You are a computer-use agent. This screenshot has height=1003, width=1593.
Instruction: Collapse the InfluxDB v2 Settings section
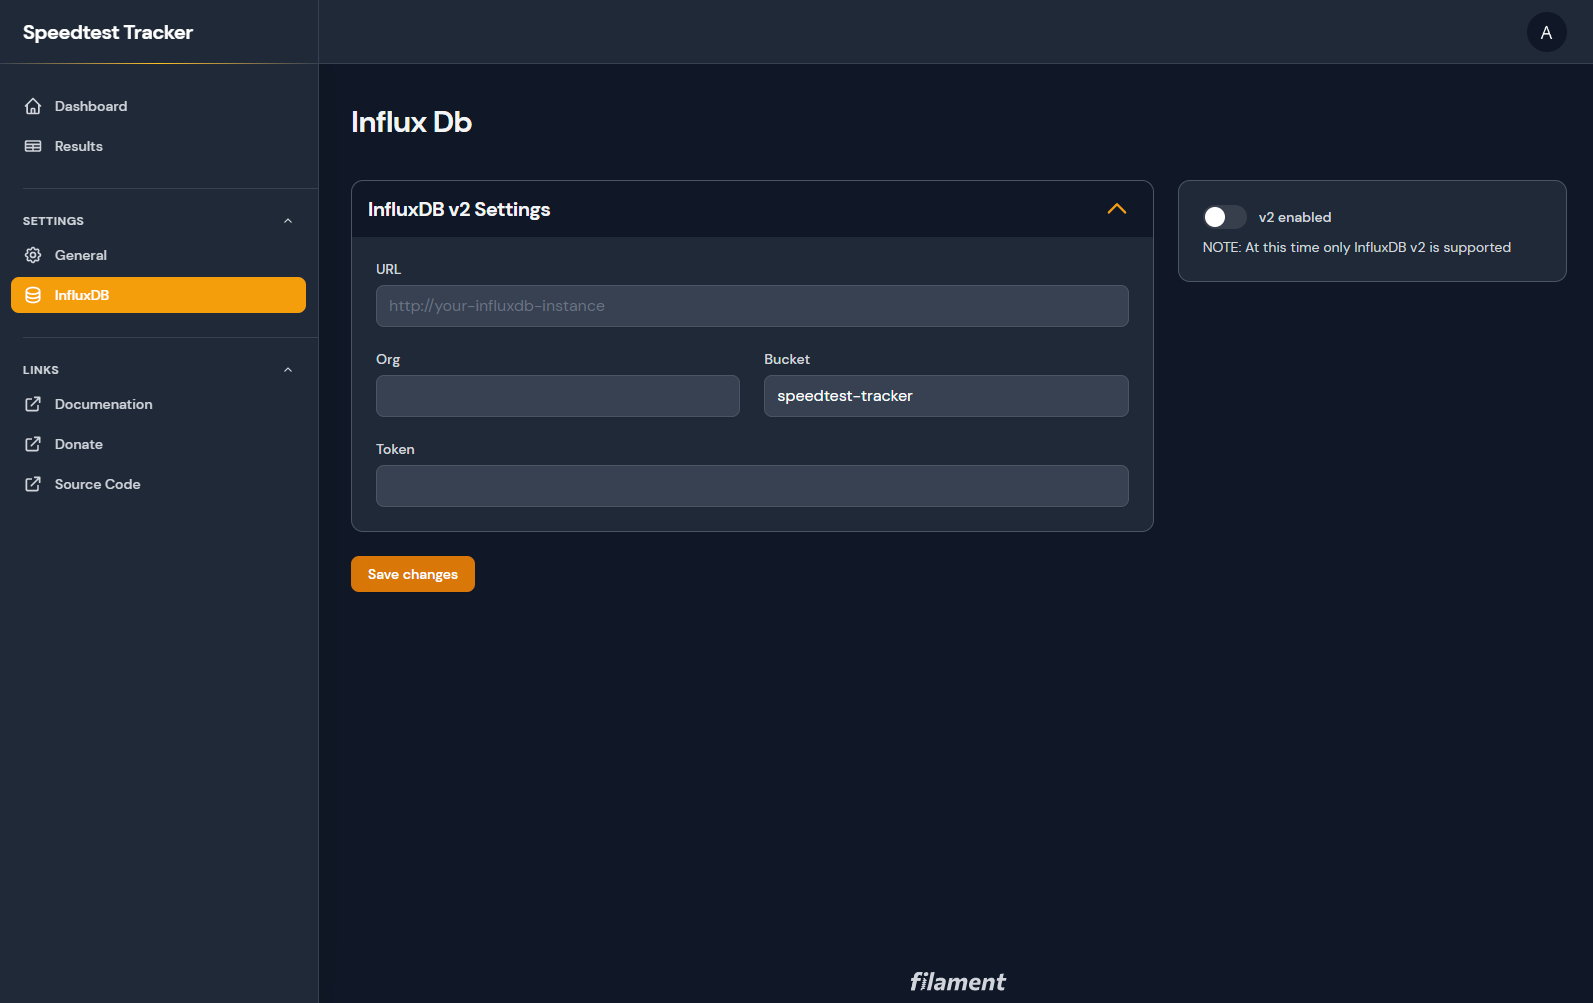tap(1117, 209)
